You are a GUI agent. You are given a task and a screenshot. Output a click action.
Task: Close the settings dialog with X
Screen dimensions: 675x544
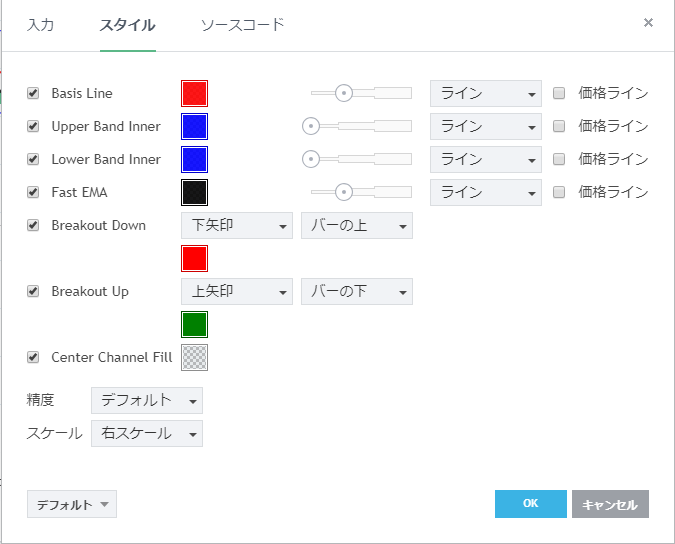point(648,23)
